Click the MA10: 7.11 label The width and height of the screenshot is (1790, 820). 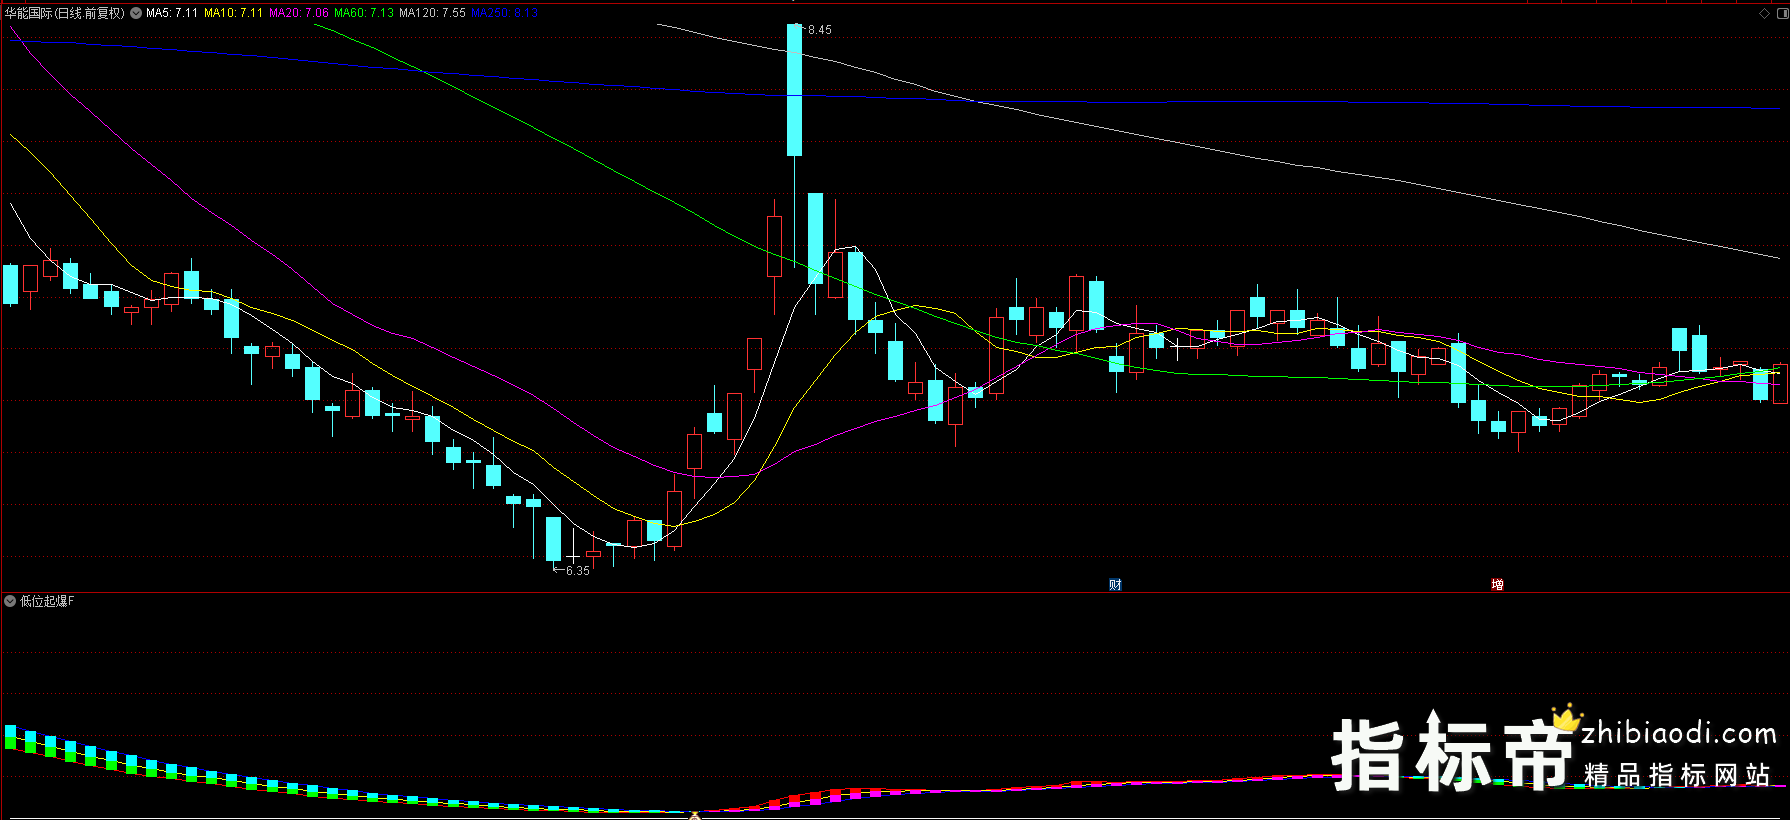pos(234,13)
